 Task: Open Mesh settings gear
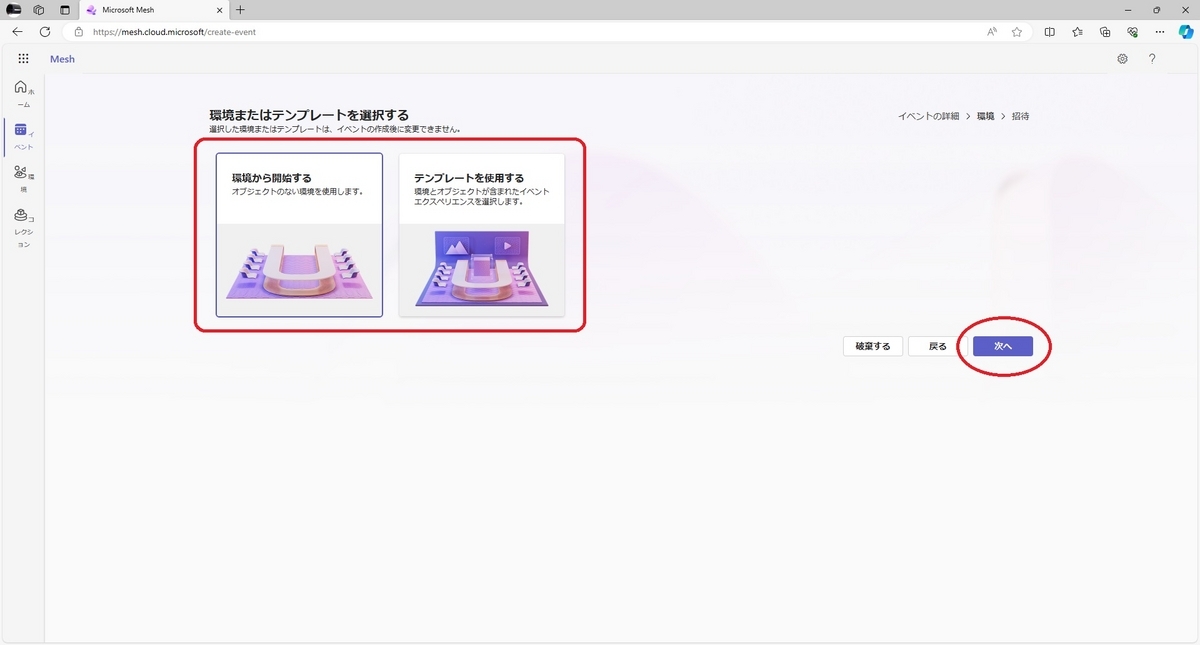click(x=1122, y=59)
